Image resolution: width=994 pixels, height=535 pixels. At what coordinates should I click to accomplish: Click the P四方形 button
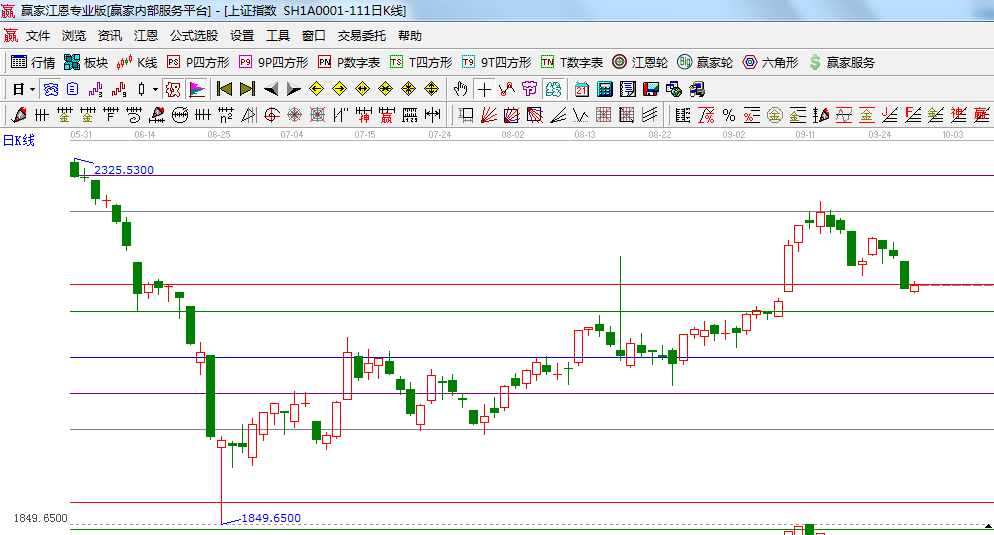(x=198, y=62)
